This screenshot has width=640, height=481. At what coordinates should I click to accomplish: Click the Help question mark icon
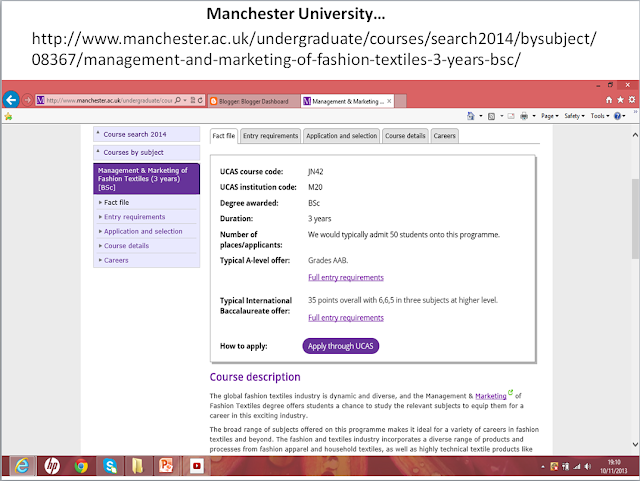617,116
